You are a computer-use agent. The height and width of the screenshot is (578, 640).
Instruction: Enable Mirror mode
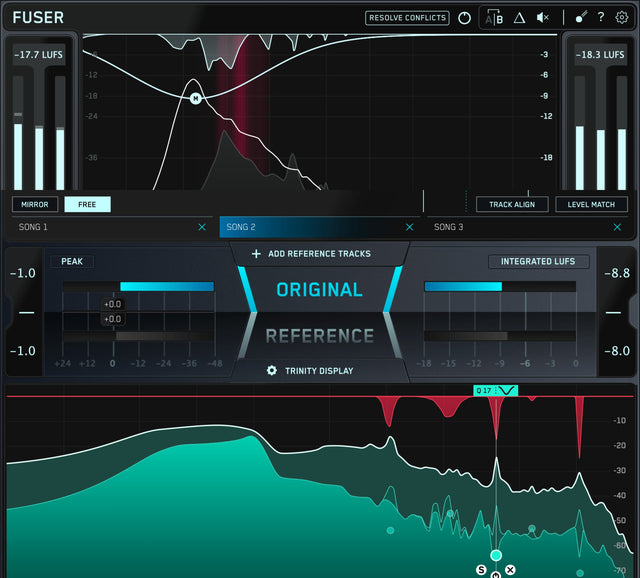click(35, 204)
